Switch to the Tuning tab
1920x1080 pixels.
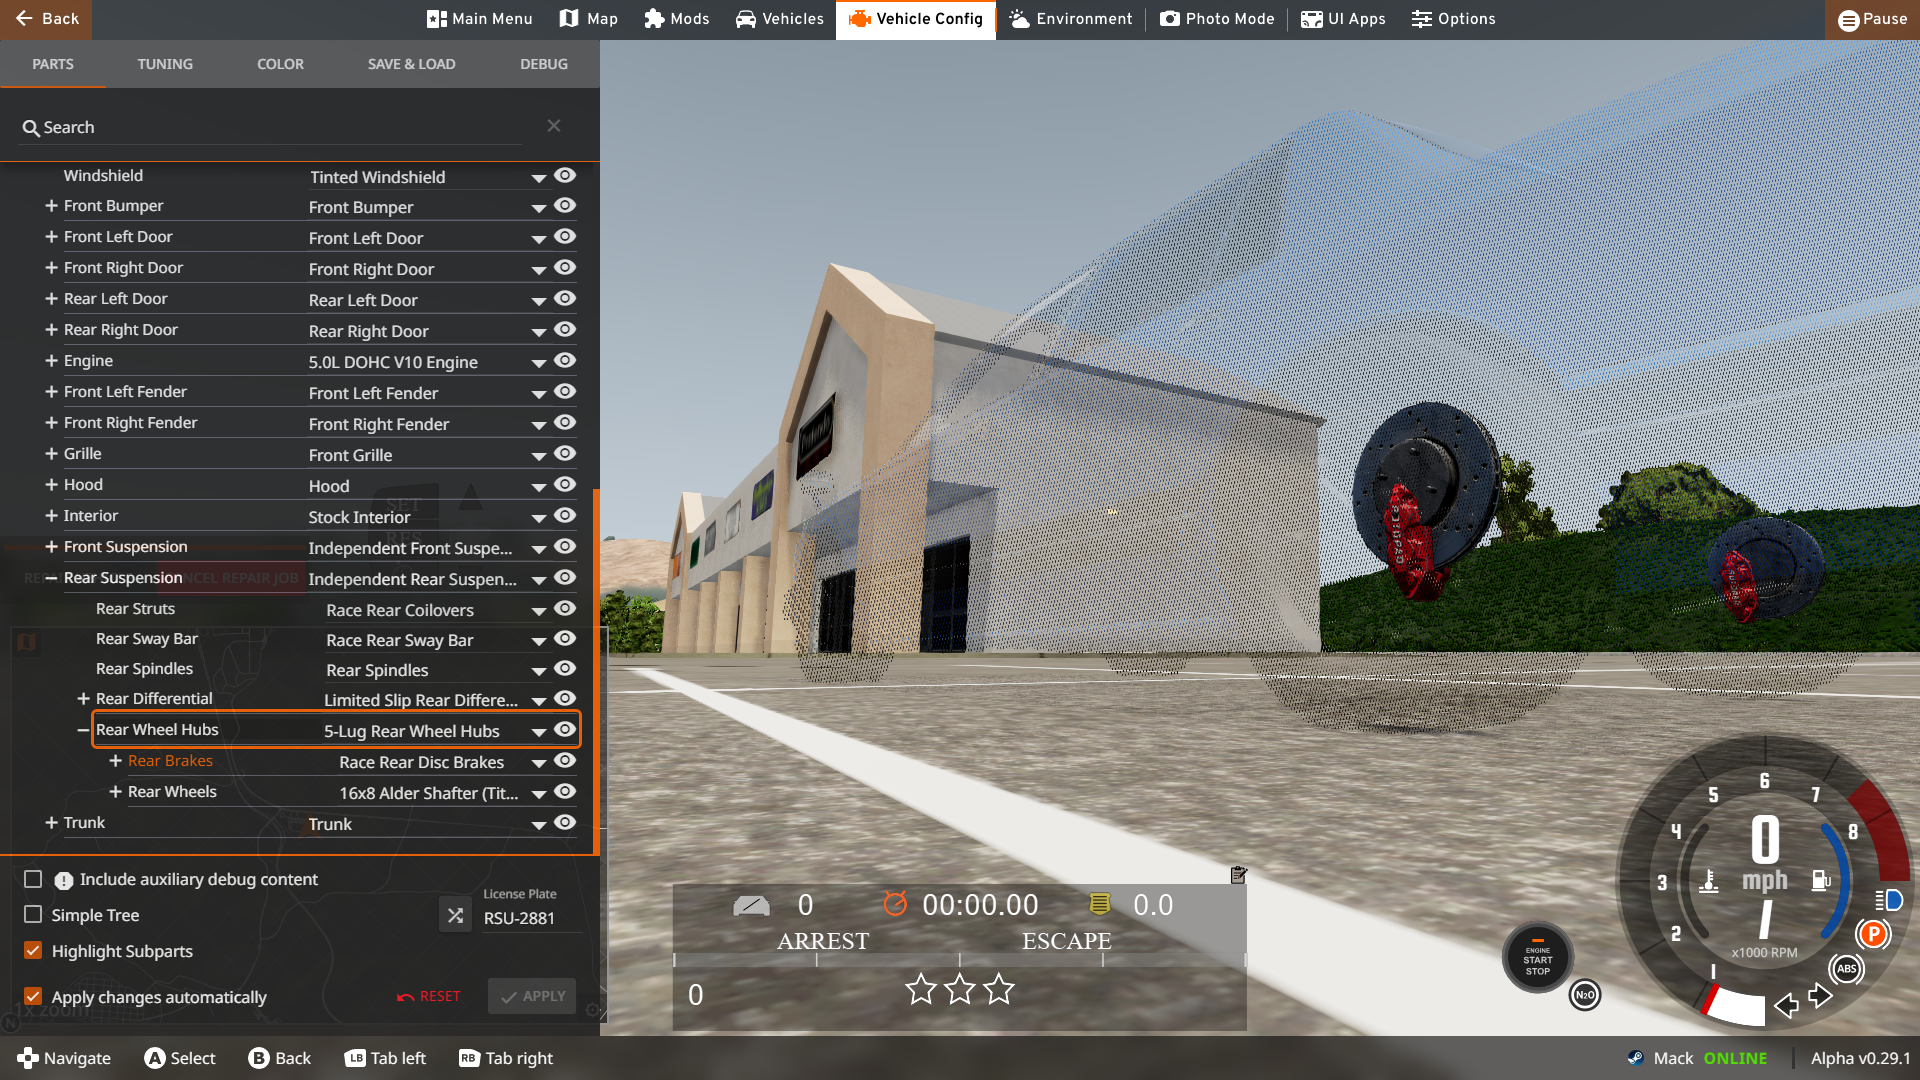(x=165, y=64)
